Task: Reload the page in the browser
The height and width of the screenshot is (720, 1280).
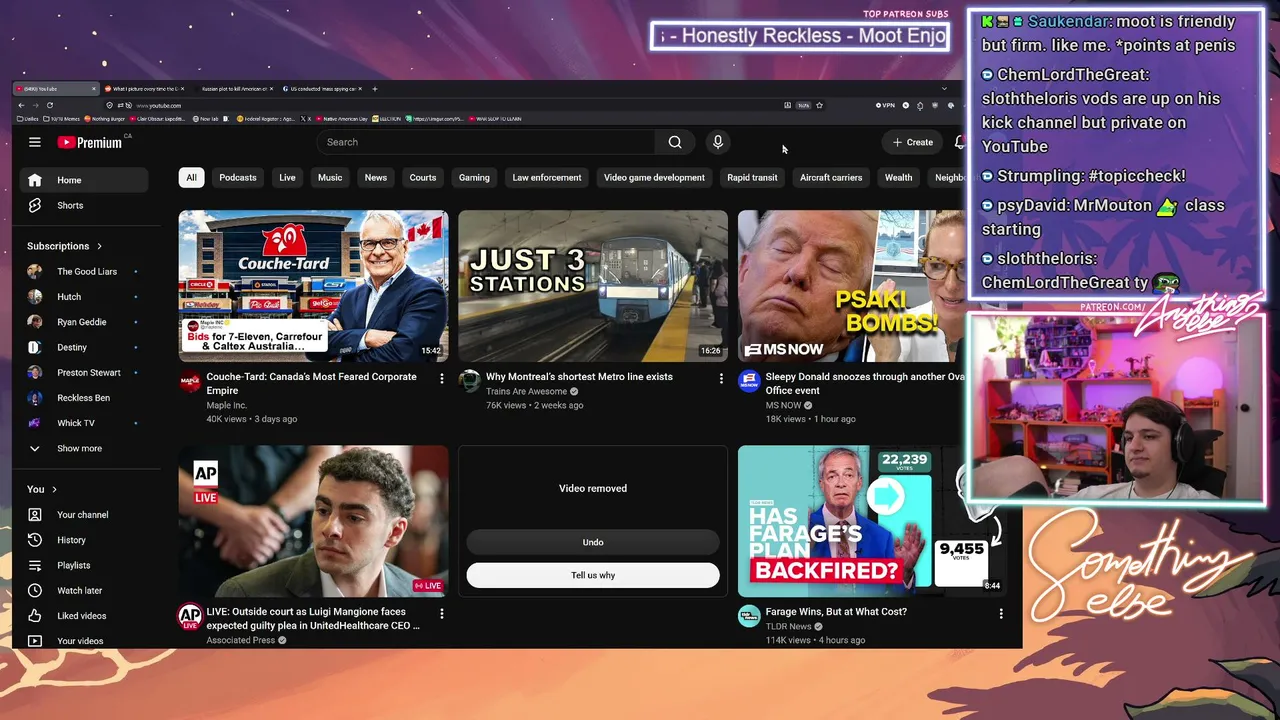Action: point(50,105)
